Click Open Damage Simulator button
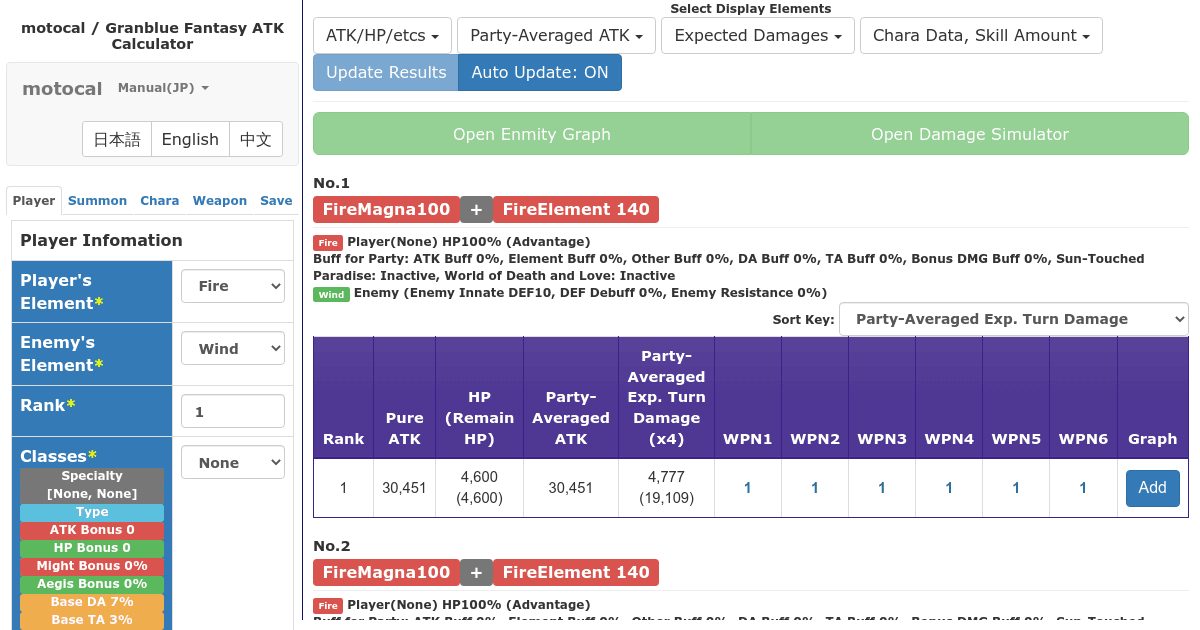Image resolution: width=1200 pixels, height=630 pixels. click(969, 134)
